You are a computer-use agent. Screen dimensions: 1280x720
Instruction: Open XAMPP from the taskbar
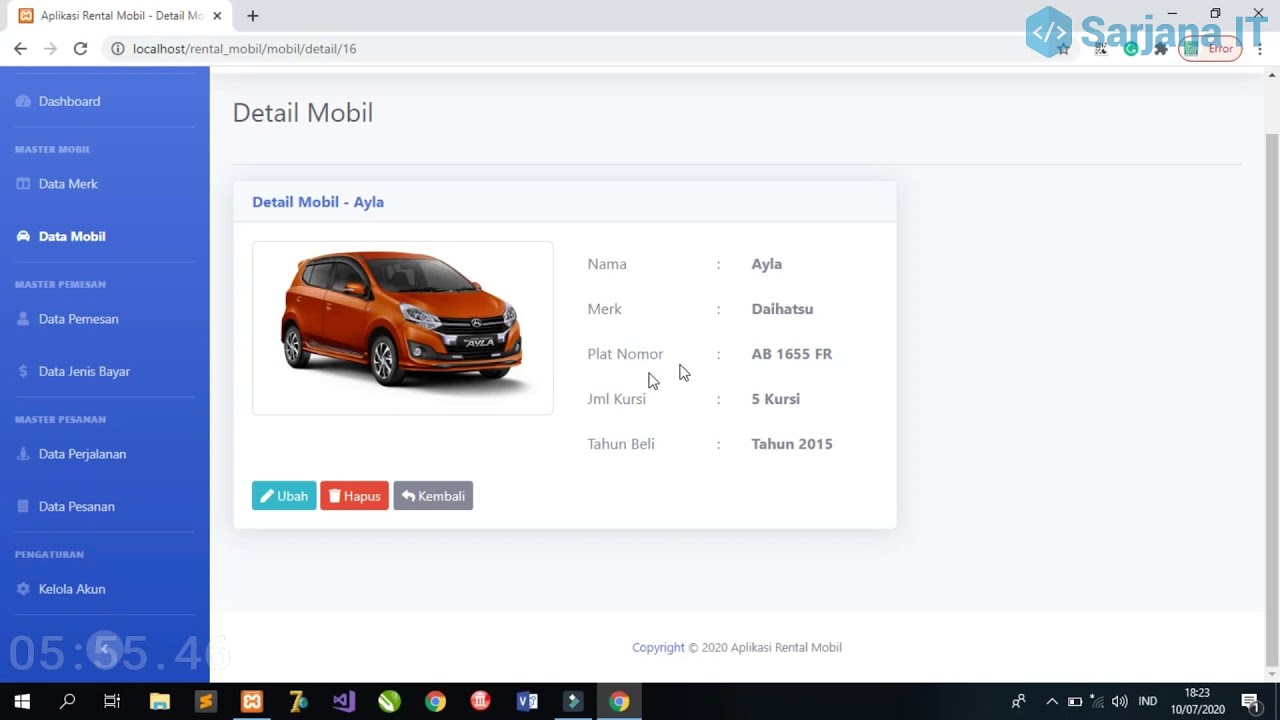point(252,701)
